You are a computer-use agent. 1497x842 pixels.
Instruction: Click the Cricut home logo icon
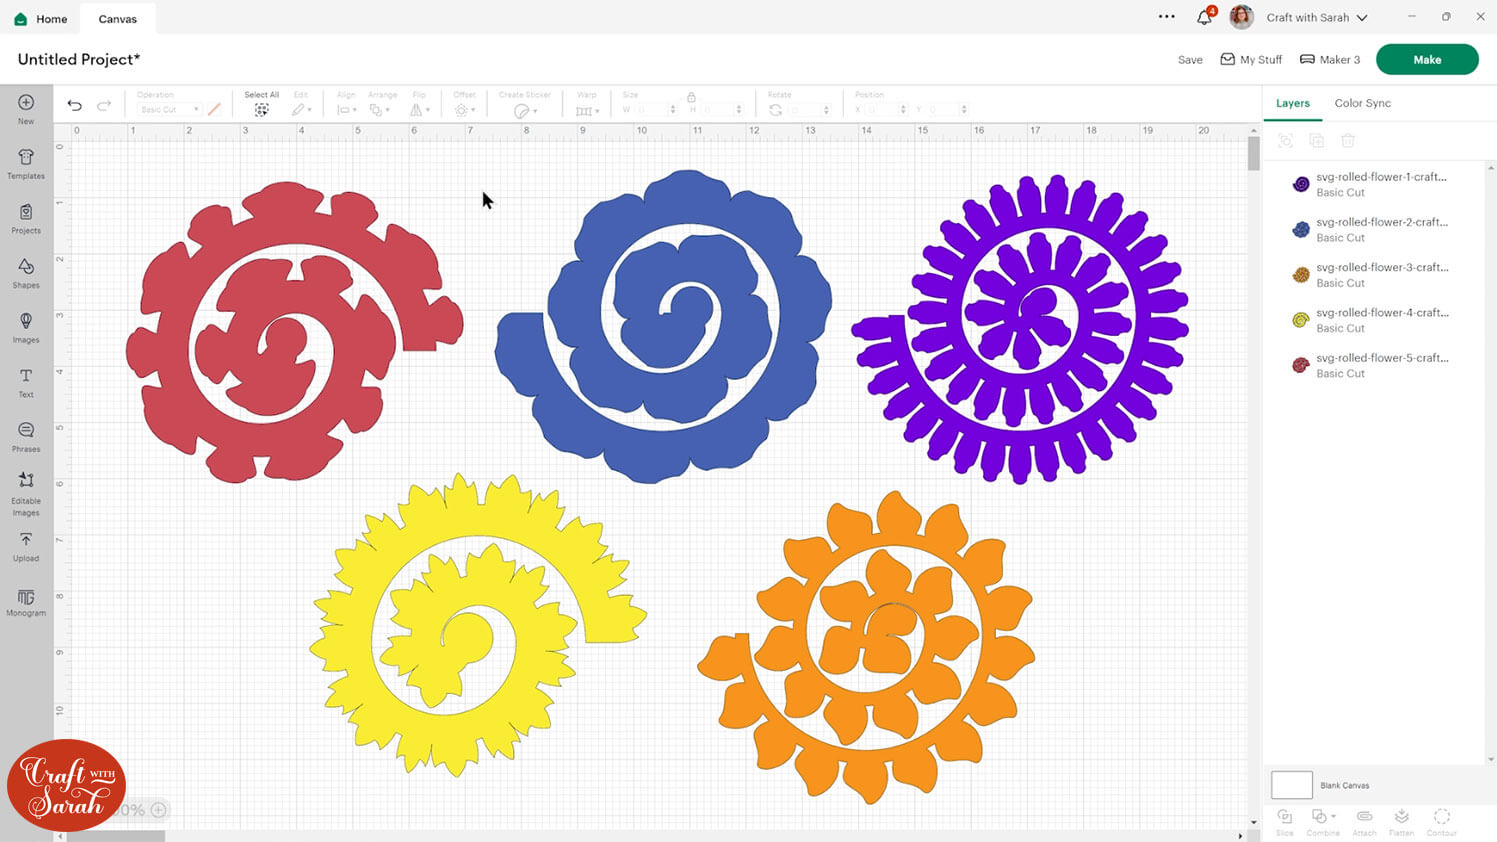click(20, 19)
